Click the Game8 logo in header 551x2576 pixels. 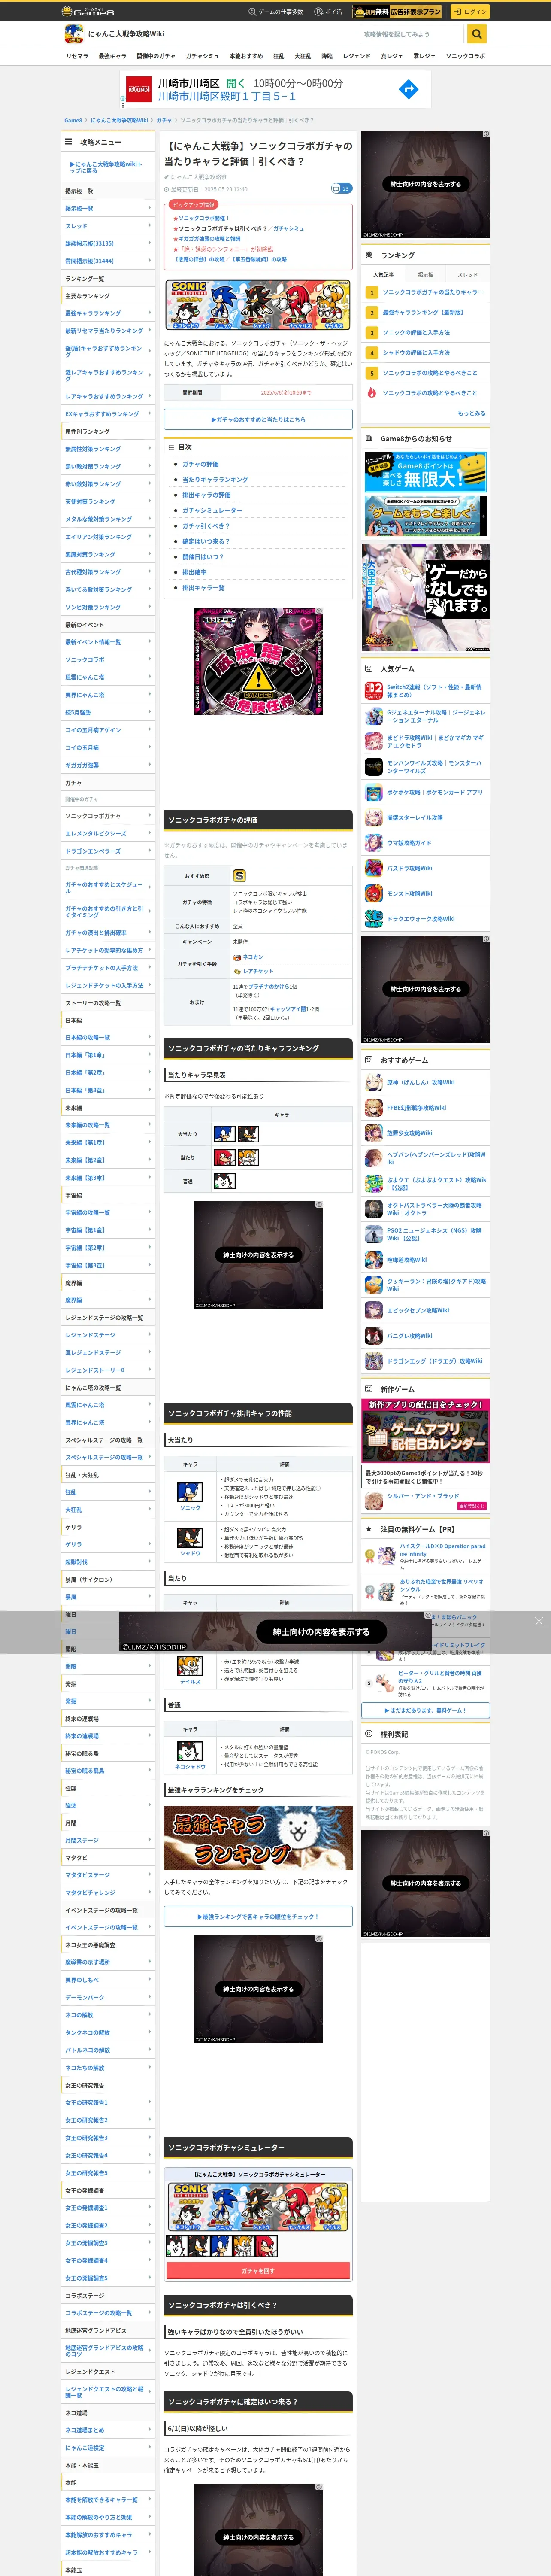point(88,11)
